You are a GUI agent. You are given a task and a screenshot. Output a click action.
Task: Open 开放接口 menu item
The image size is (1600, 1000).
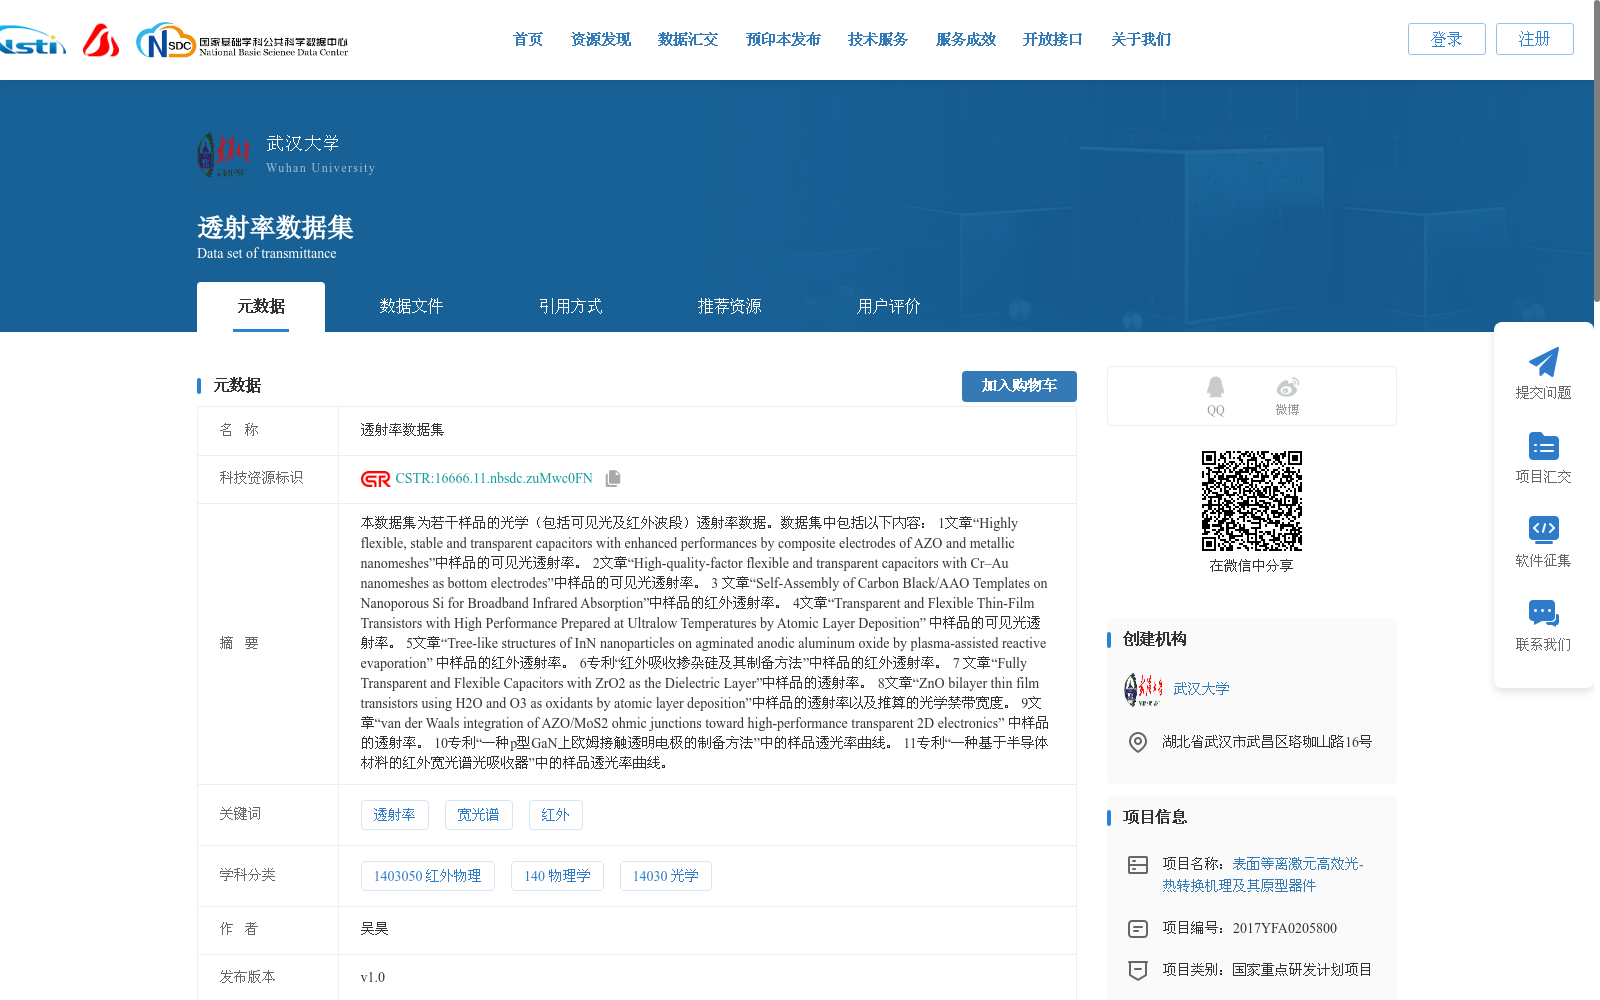pos(1053,40)
